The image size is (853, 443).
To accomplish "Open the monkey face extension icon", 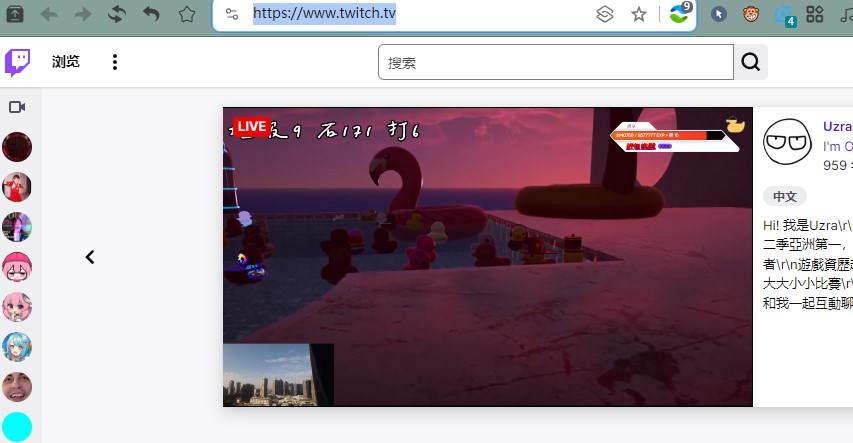I will tap(751, 14).
